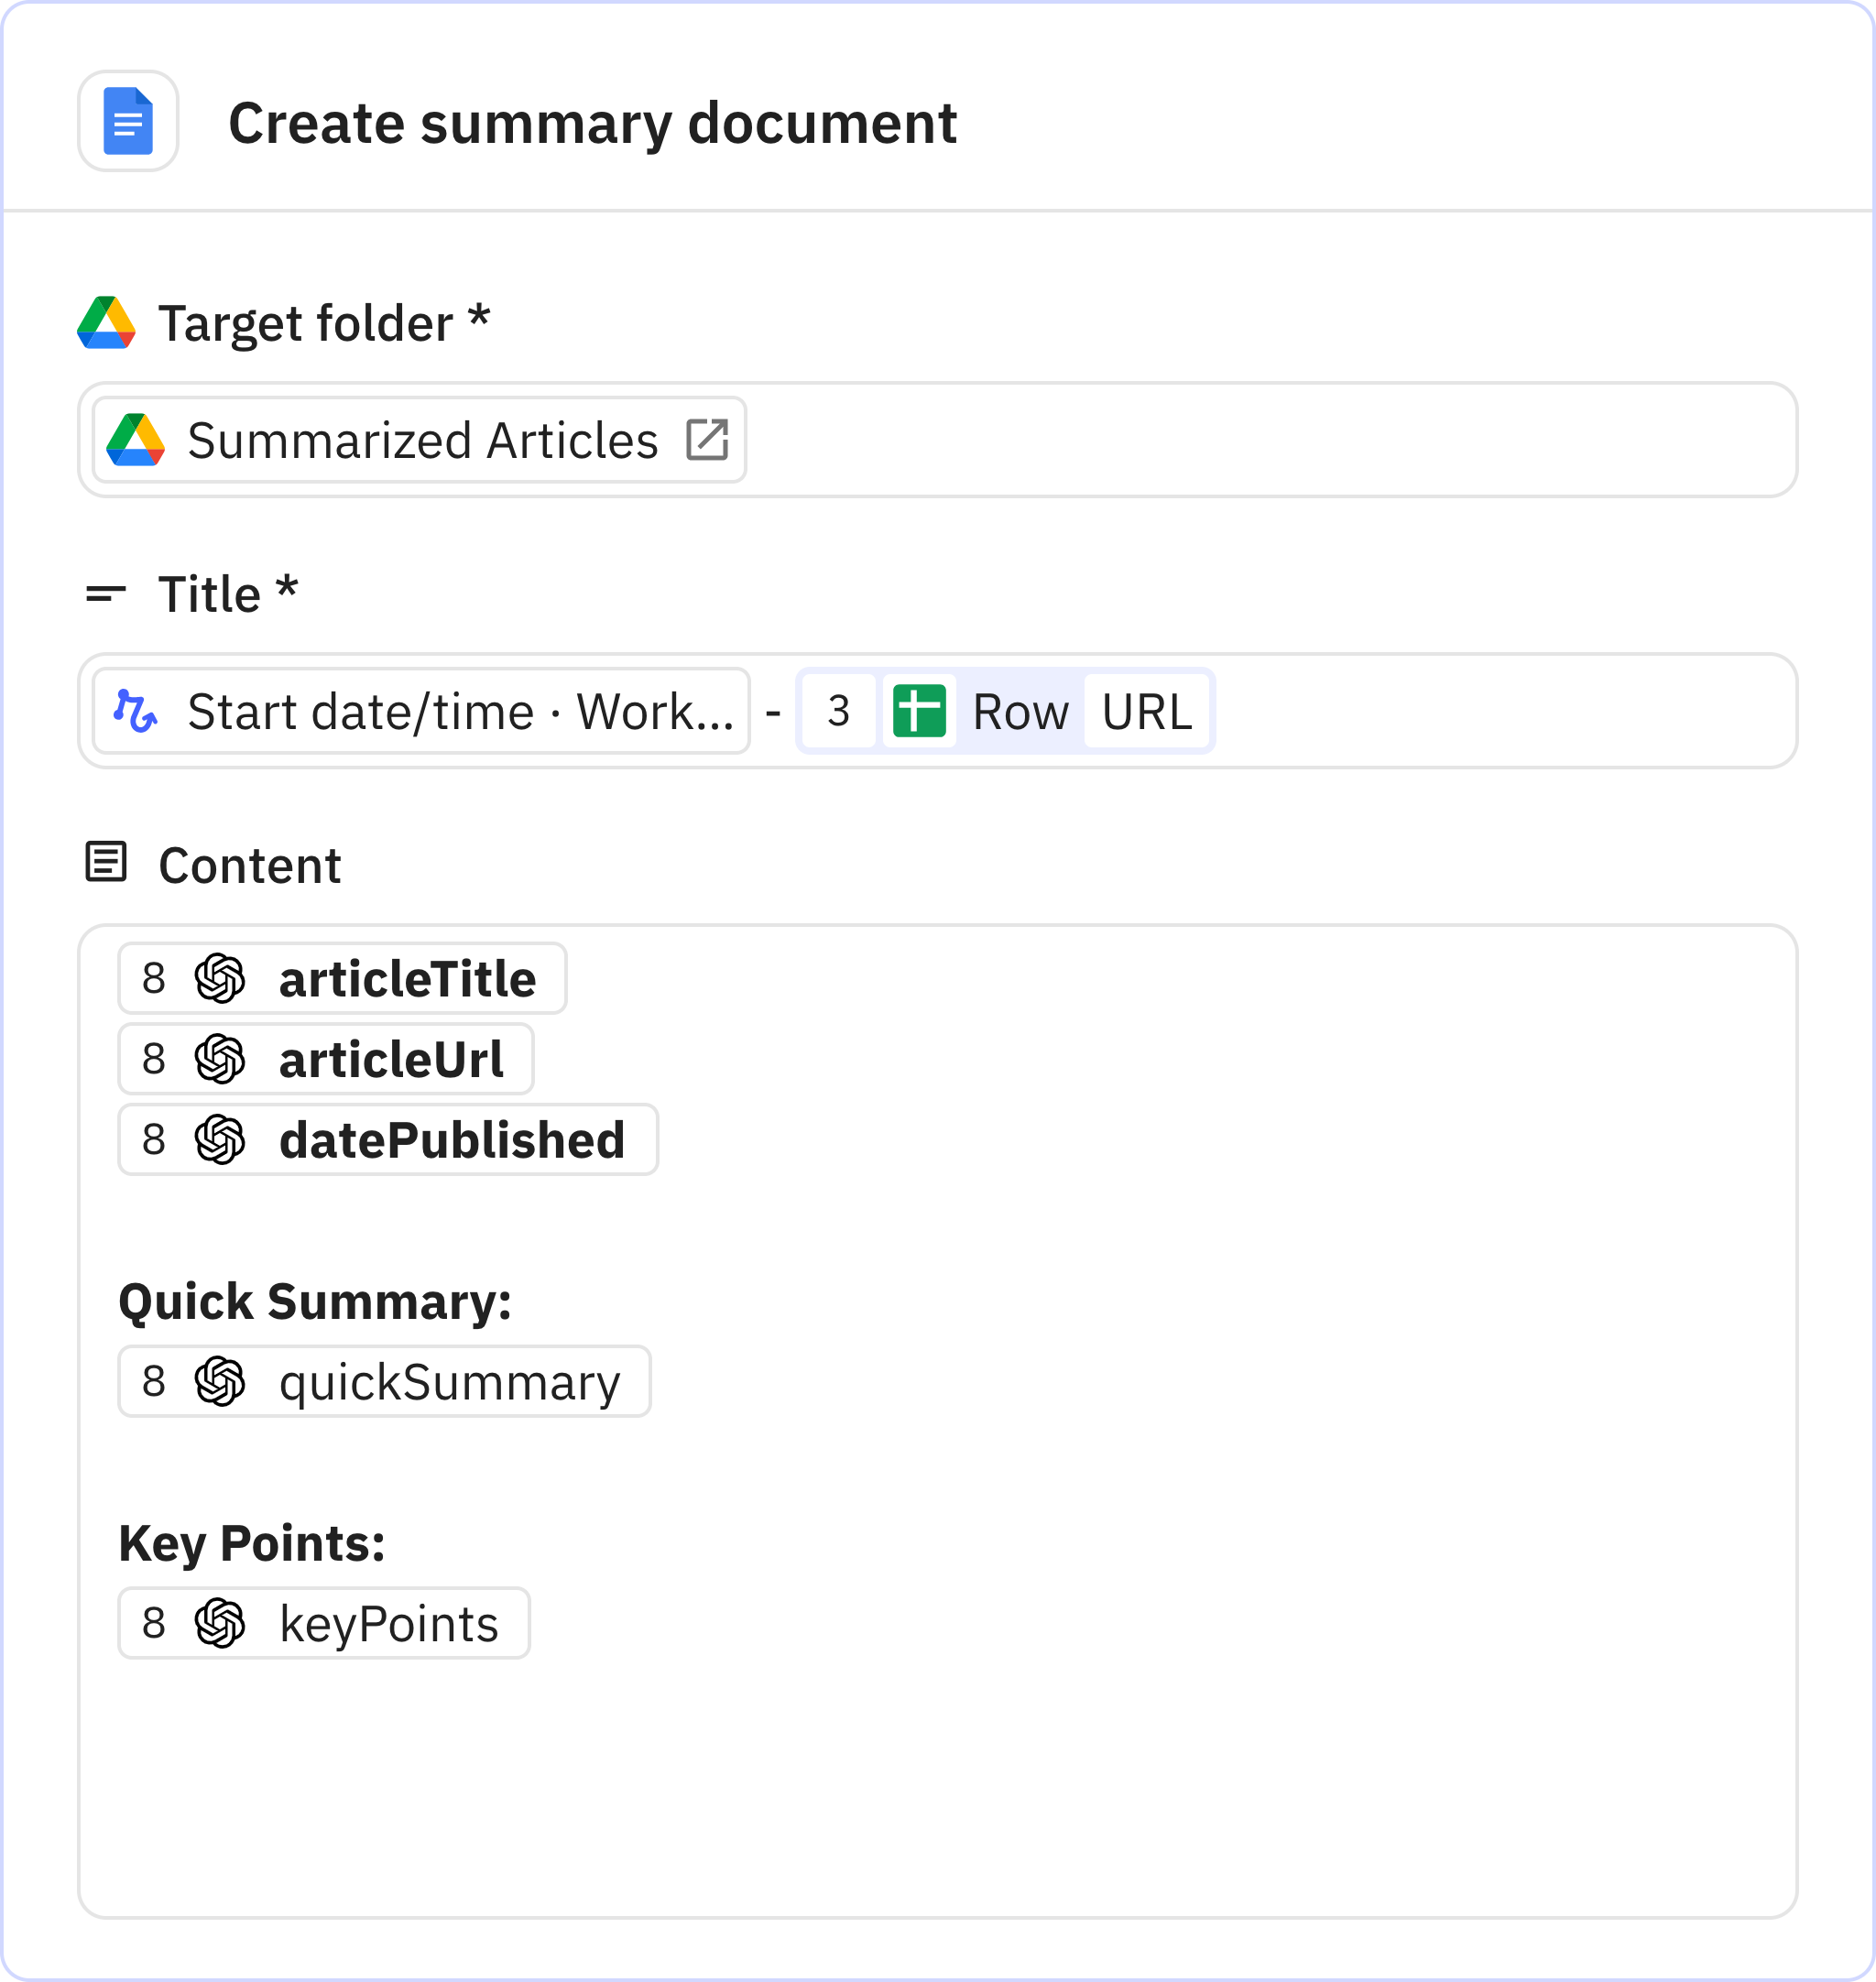1876x1982 pixels.
Task: Click the Quick Summary: heading text
Action: pyautogui.click(x=315, y=1302)
